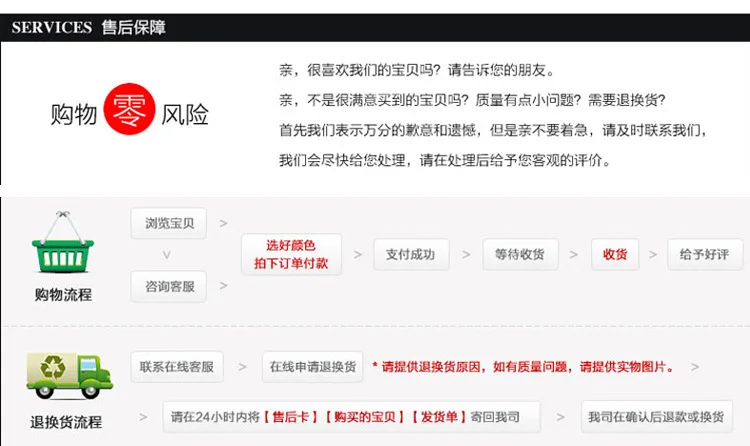Image resolution: width=750 pixels, height=446 pixels.
Task: Click the arrow between 收货 and 给予好评
Action: [653, 255]
